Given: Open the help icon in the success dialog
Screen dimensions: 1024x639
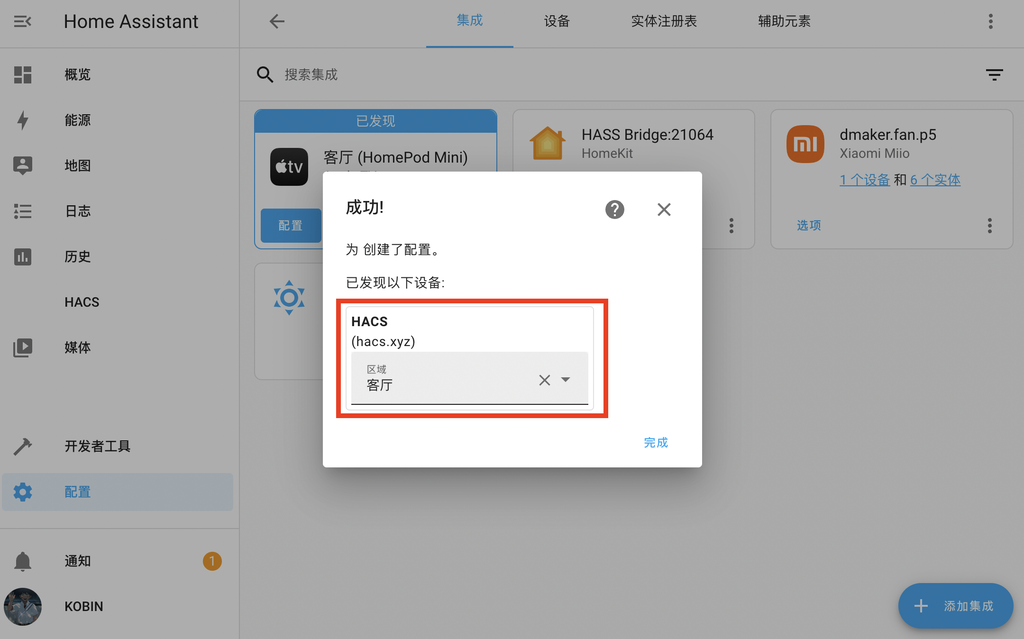Looking at the screenshot, I should [x=614, y=210].
